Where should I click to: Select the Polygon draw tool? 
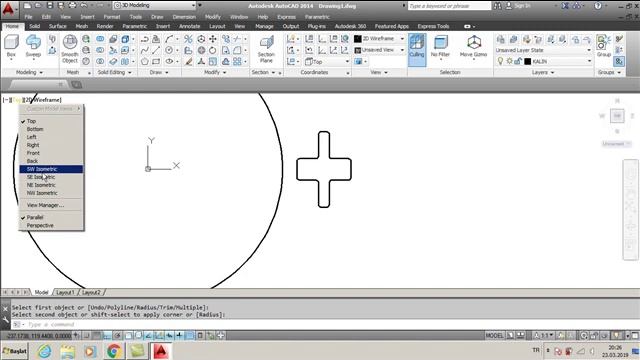144,62
